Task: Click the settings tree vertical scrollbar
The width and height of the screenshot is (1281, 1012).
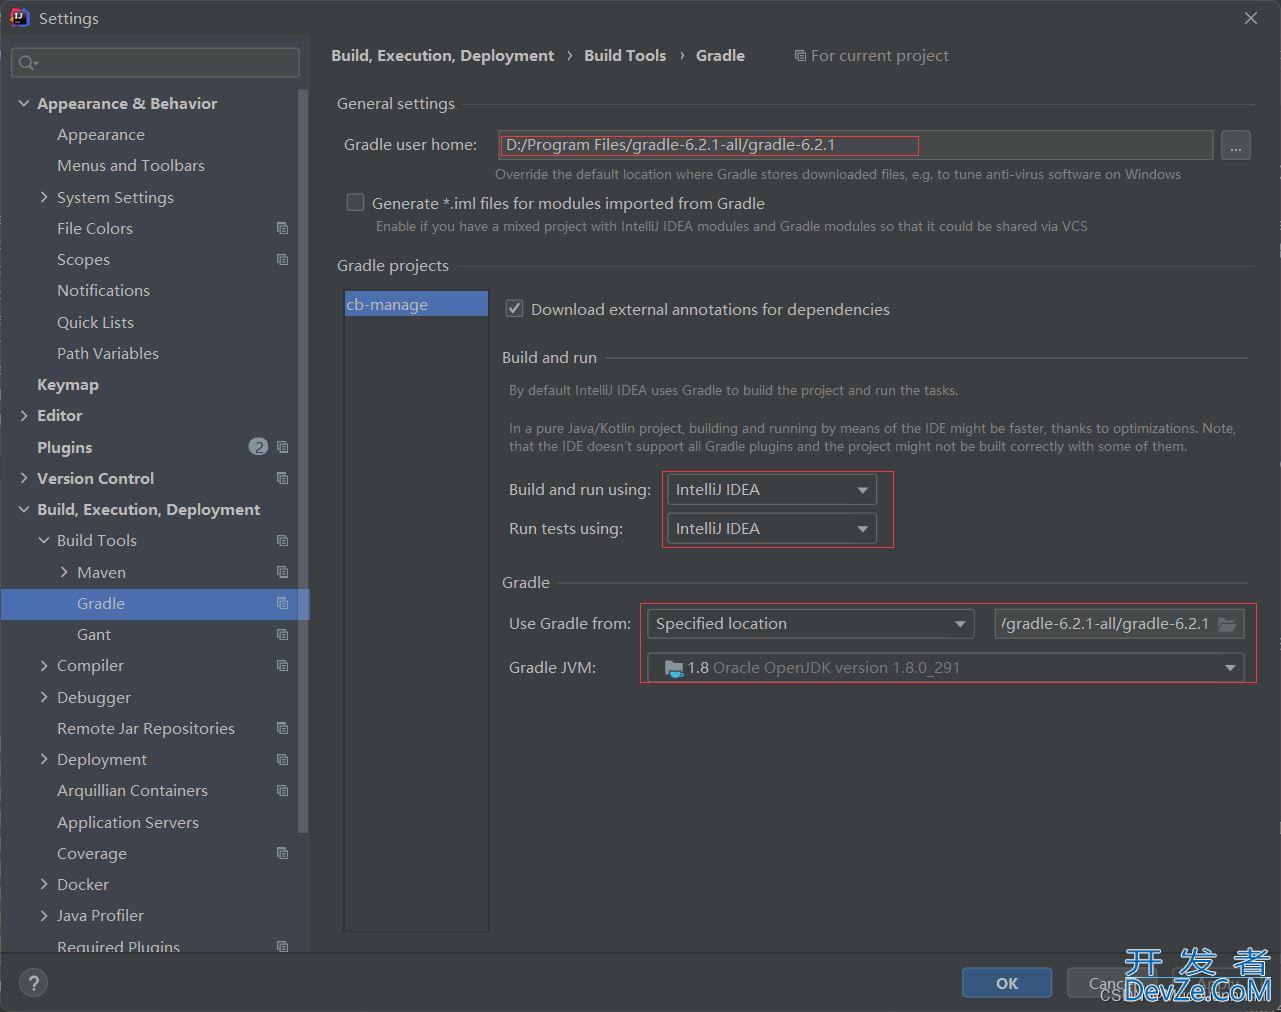Action: click(x=303, y=460)
